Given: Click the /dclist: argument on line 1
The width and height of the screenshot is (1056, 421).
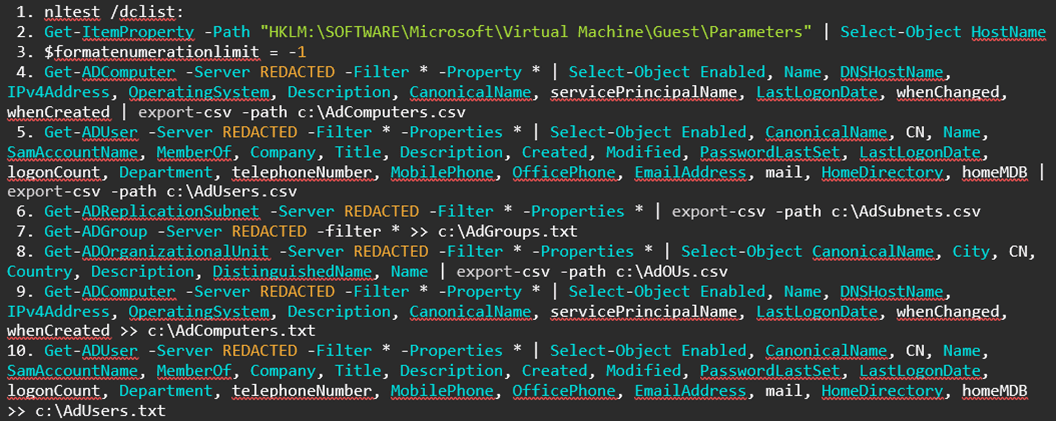Looking at the screenshot, I should pyautogui.click(x=146, y=12).
